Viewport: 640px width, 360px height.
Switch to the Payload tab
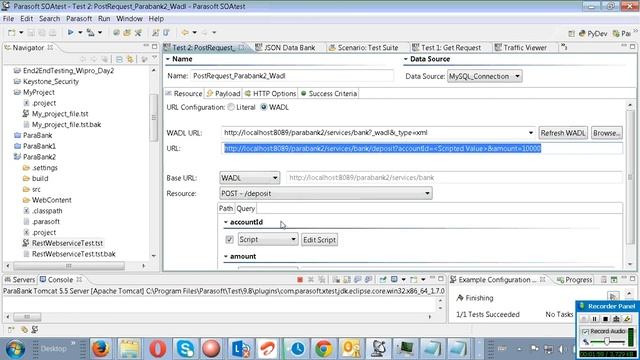pyautogui.click(x=223, y=94)
